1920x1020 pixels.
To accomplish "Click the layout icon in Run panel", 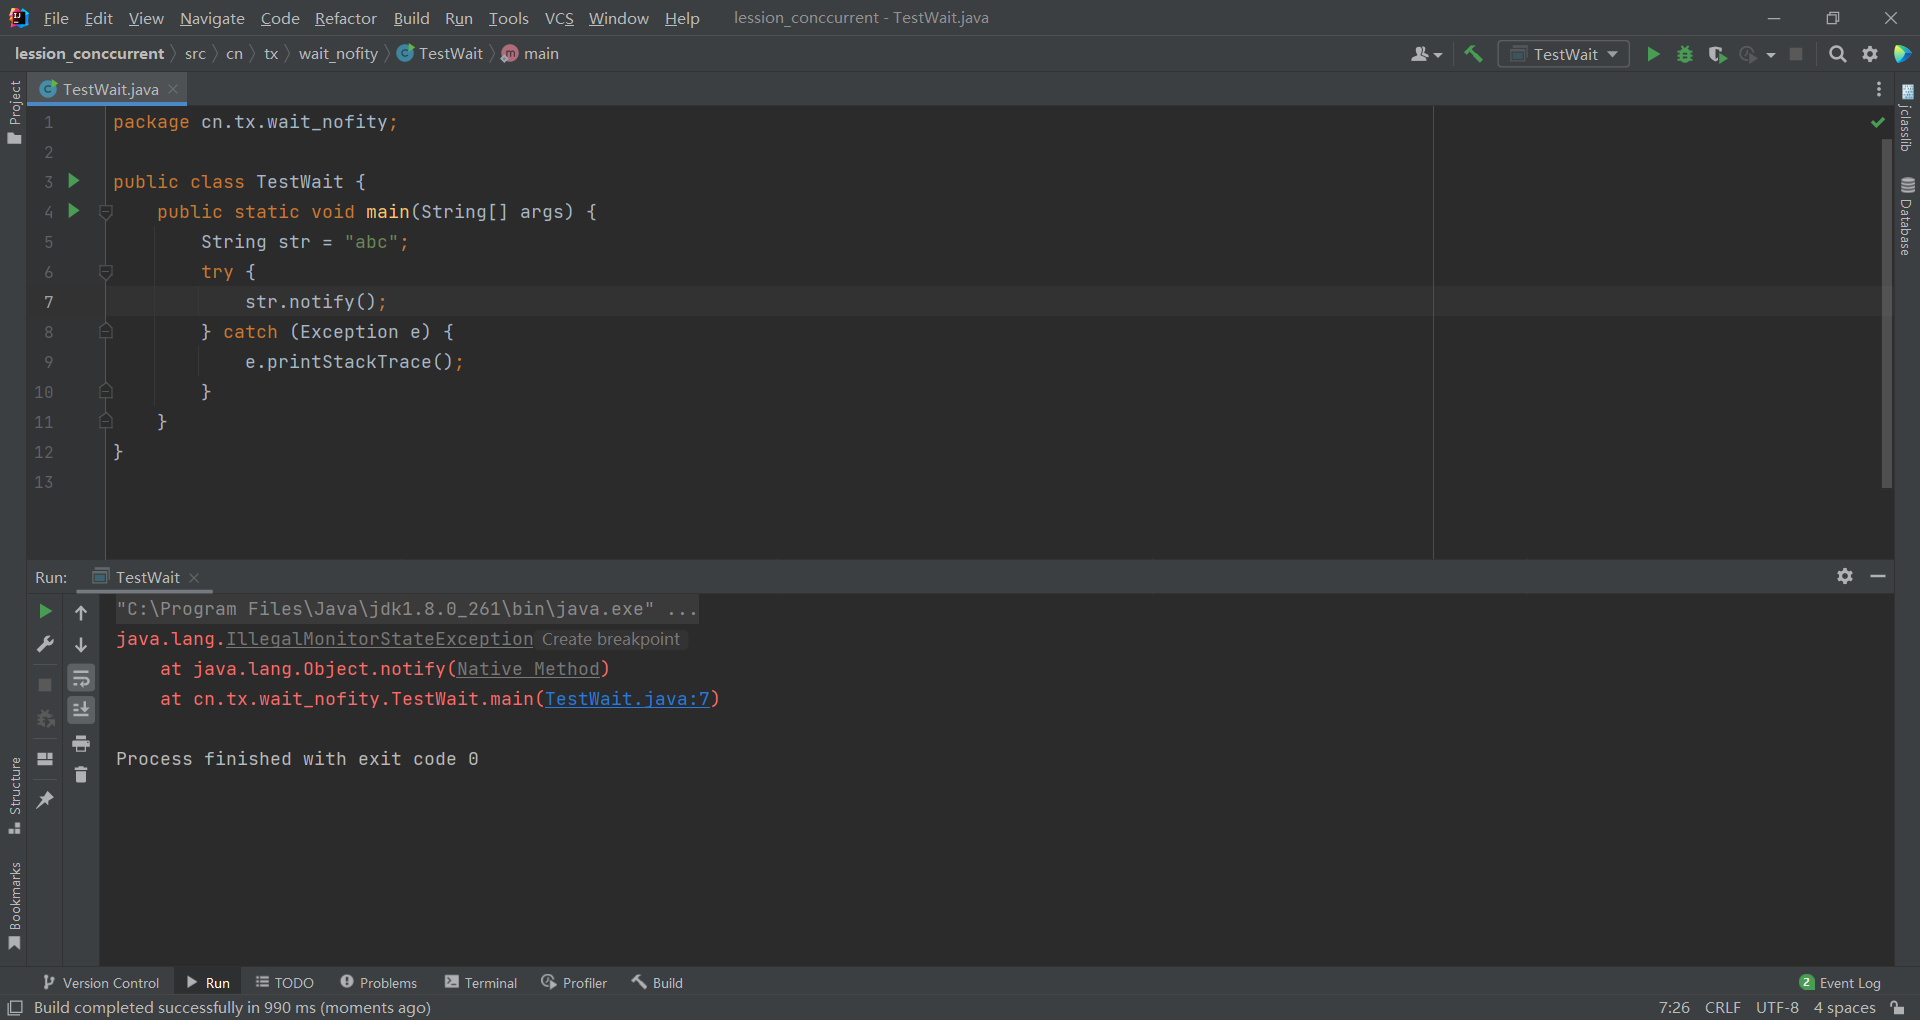I will (45, 759).
